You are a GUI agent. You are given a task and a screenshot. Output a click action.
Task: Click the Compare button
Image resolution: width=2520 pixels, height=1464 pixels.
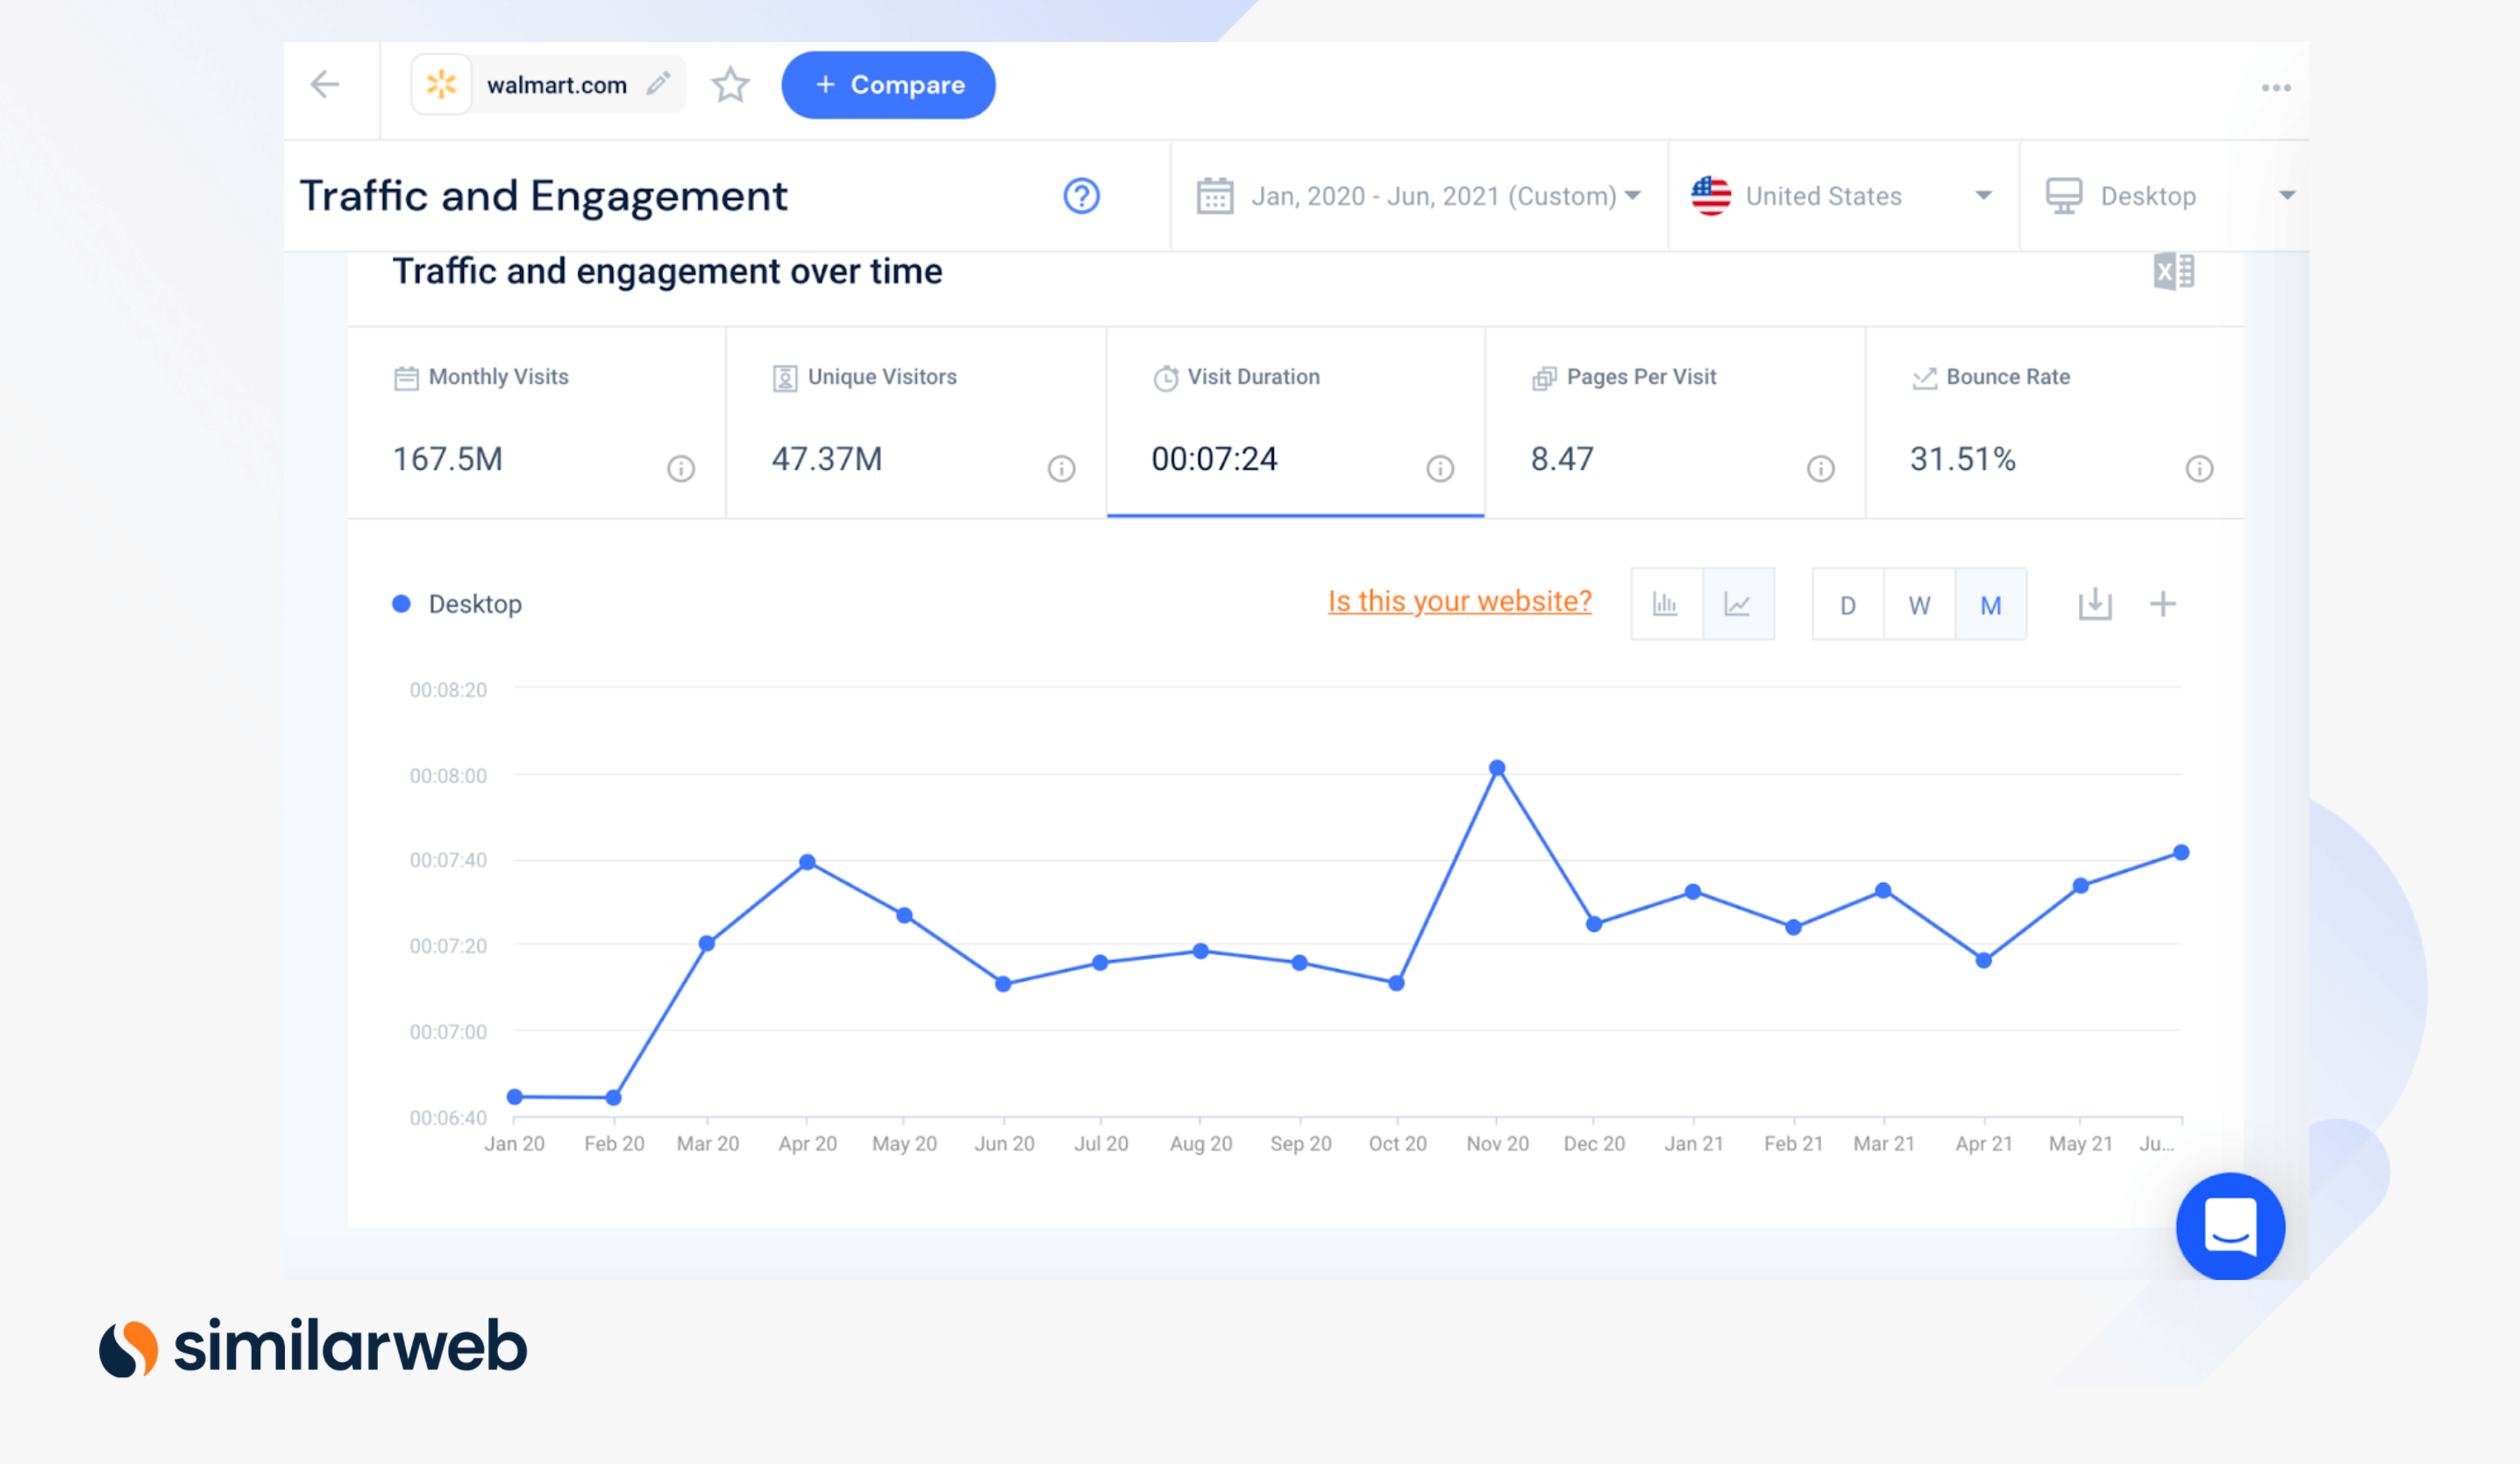888,85
